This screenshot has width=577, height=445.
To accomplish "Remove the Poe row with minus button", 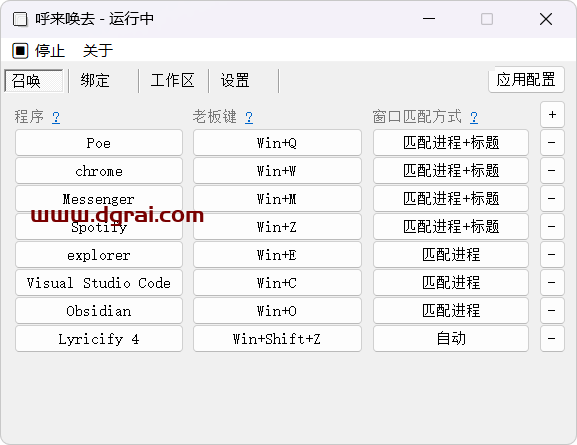I will pyautogui.click(x=552, y=143).
